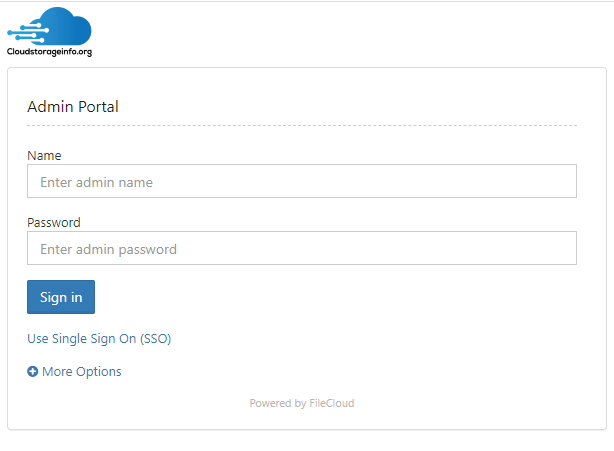Open Use Single Sign On (SSO) link

point(99,338)
